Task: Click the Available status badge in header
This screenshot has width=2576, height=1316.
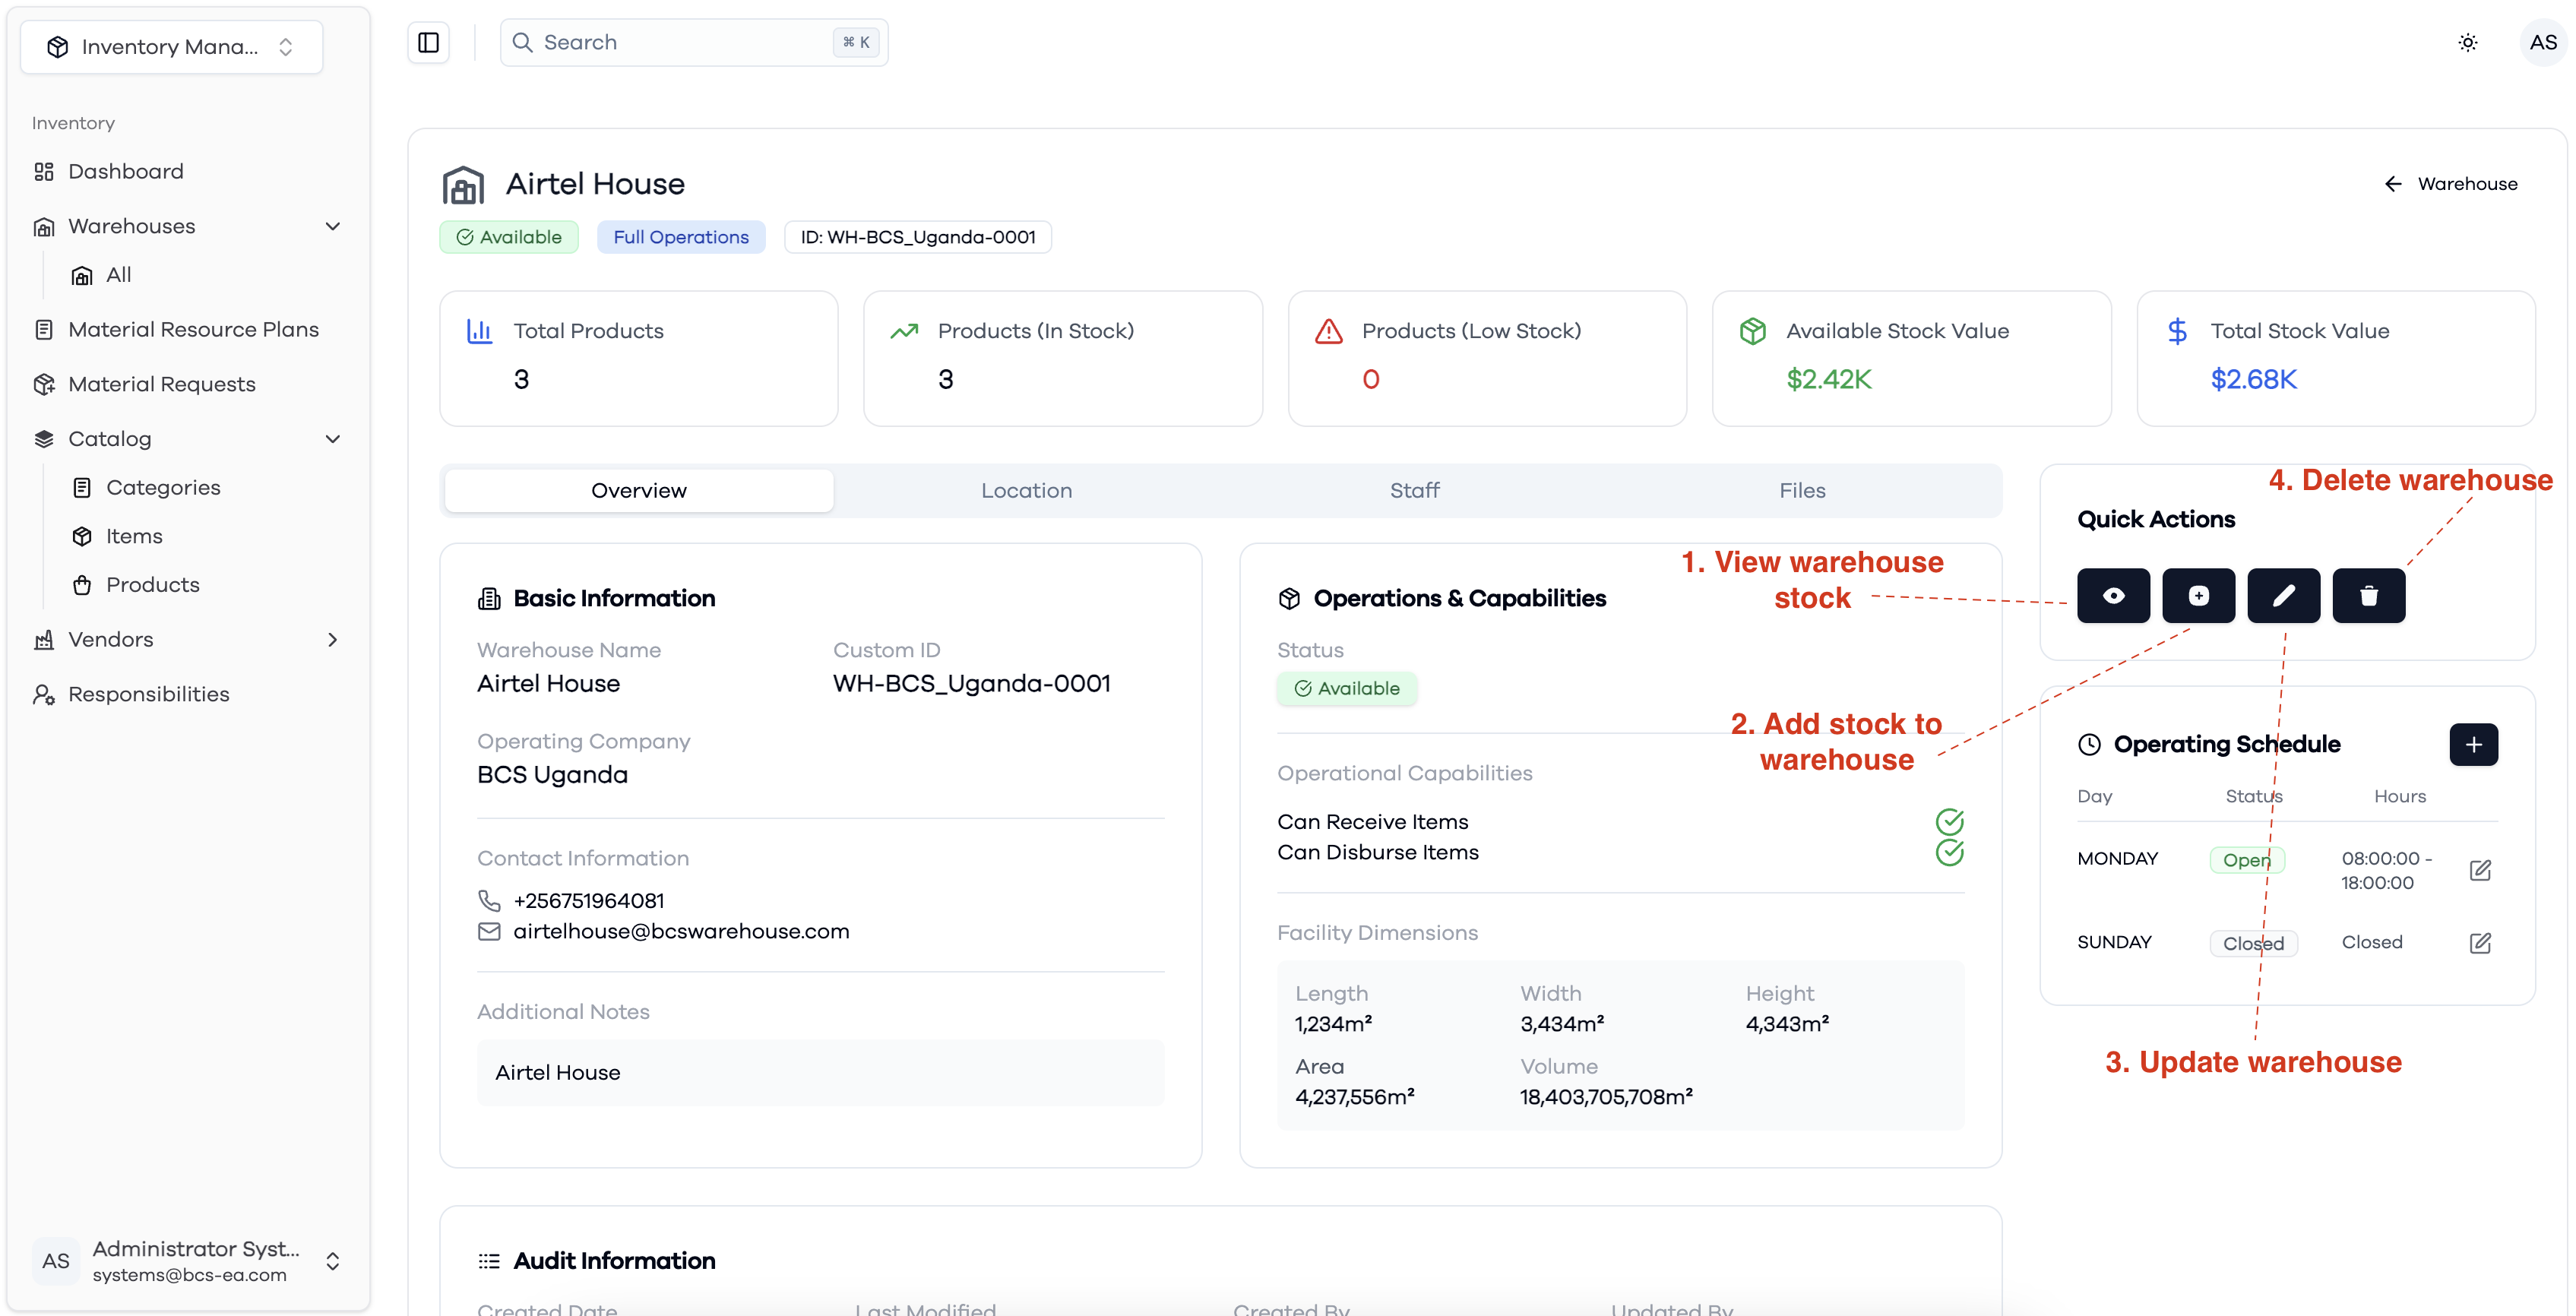Action: (x=509, y=237)
